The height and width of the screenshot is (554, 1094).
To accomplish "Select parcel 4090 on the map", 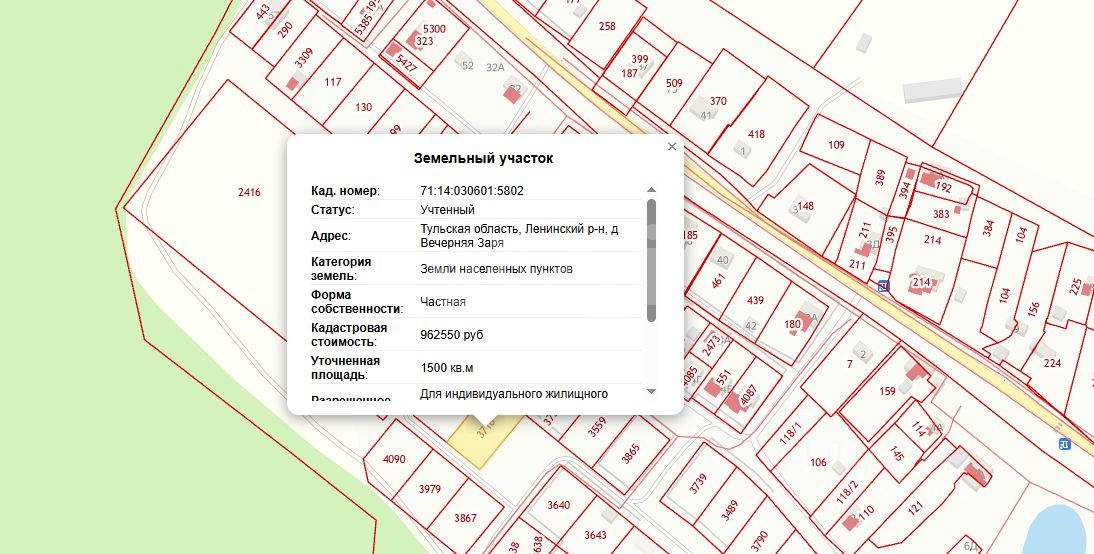I will 394,459.
